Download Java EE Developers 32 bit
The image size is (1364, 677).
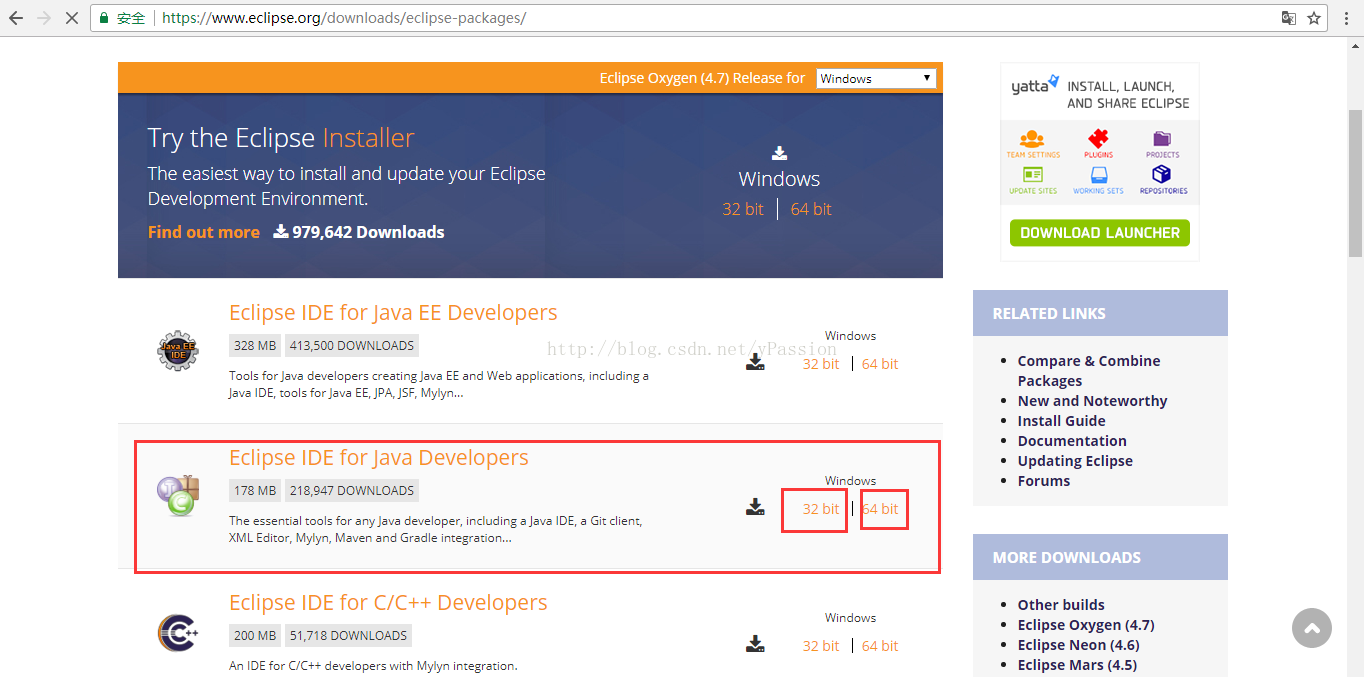[x=821, y=364]
